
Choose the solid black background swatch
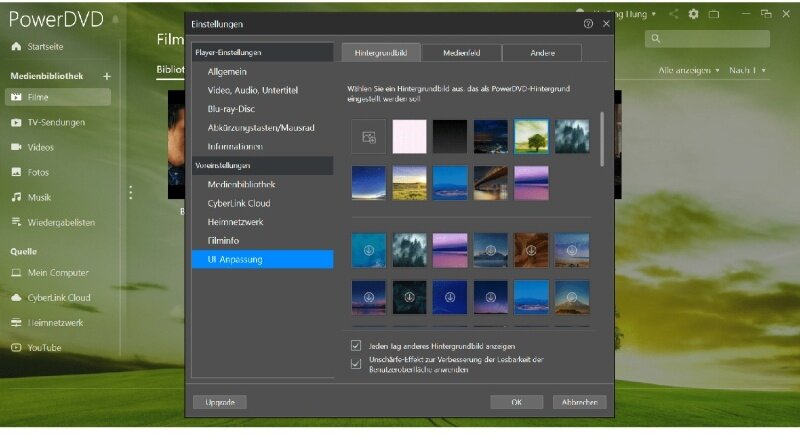tap(449, 137)
